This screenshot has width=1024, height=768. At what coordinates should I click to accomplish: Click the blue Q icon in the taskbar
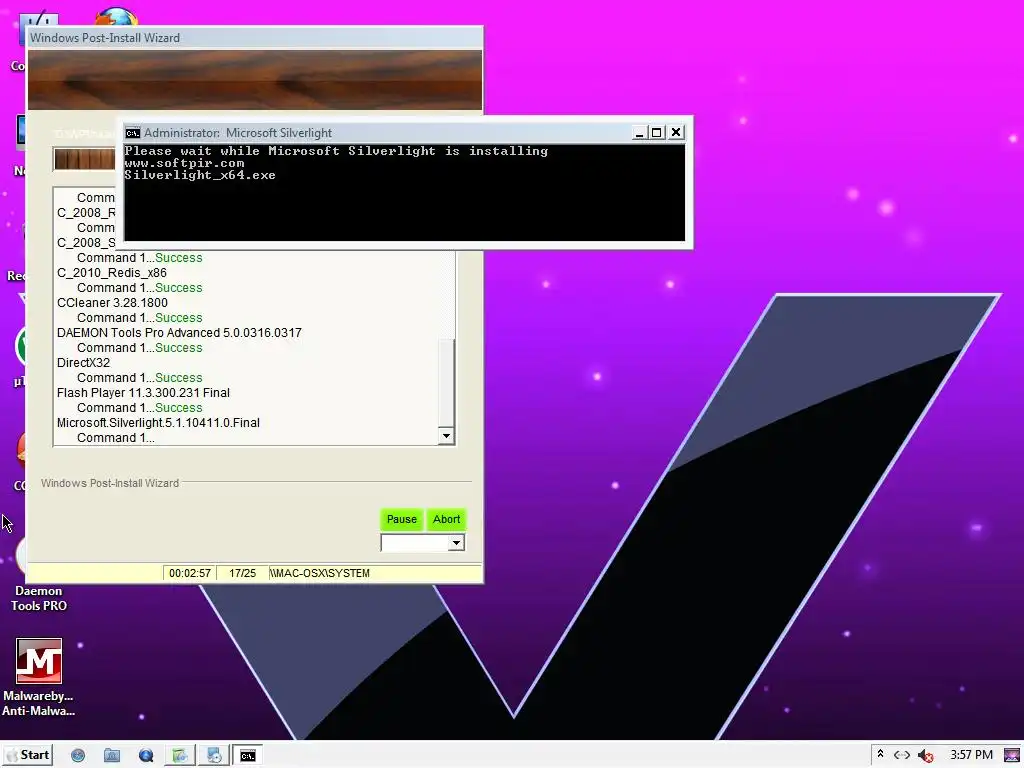click(x=146, y=756)
